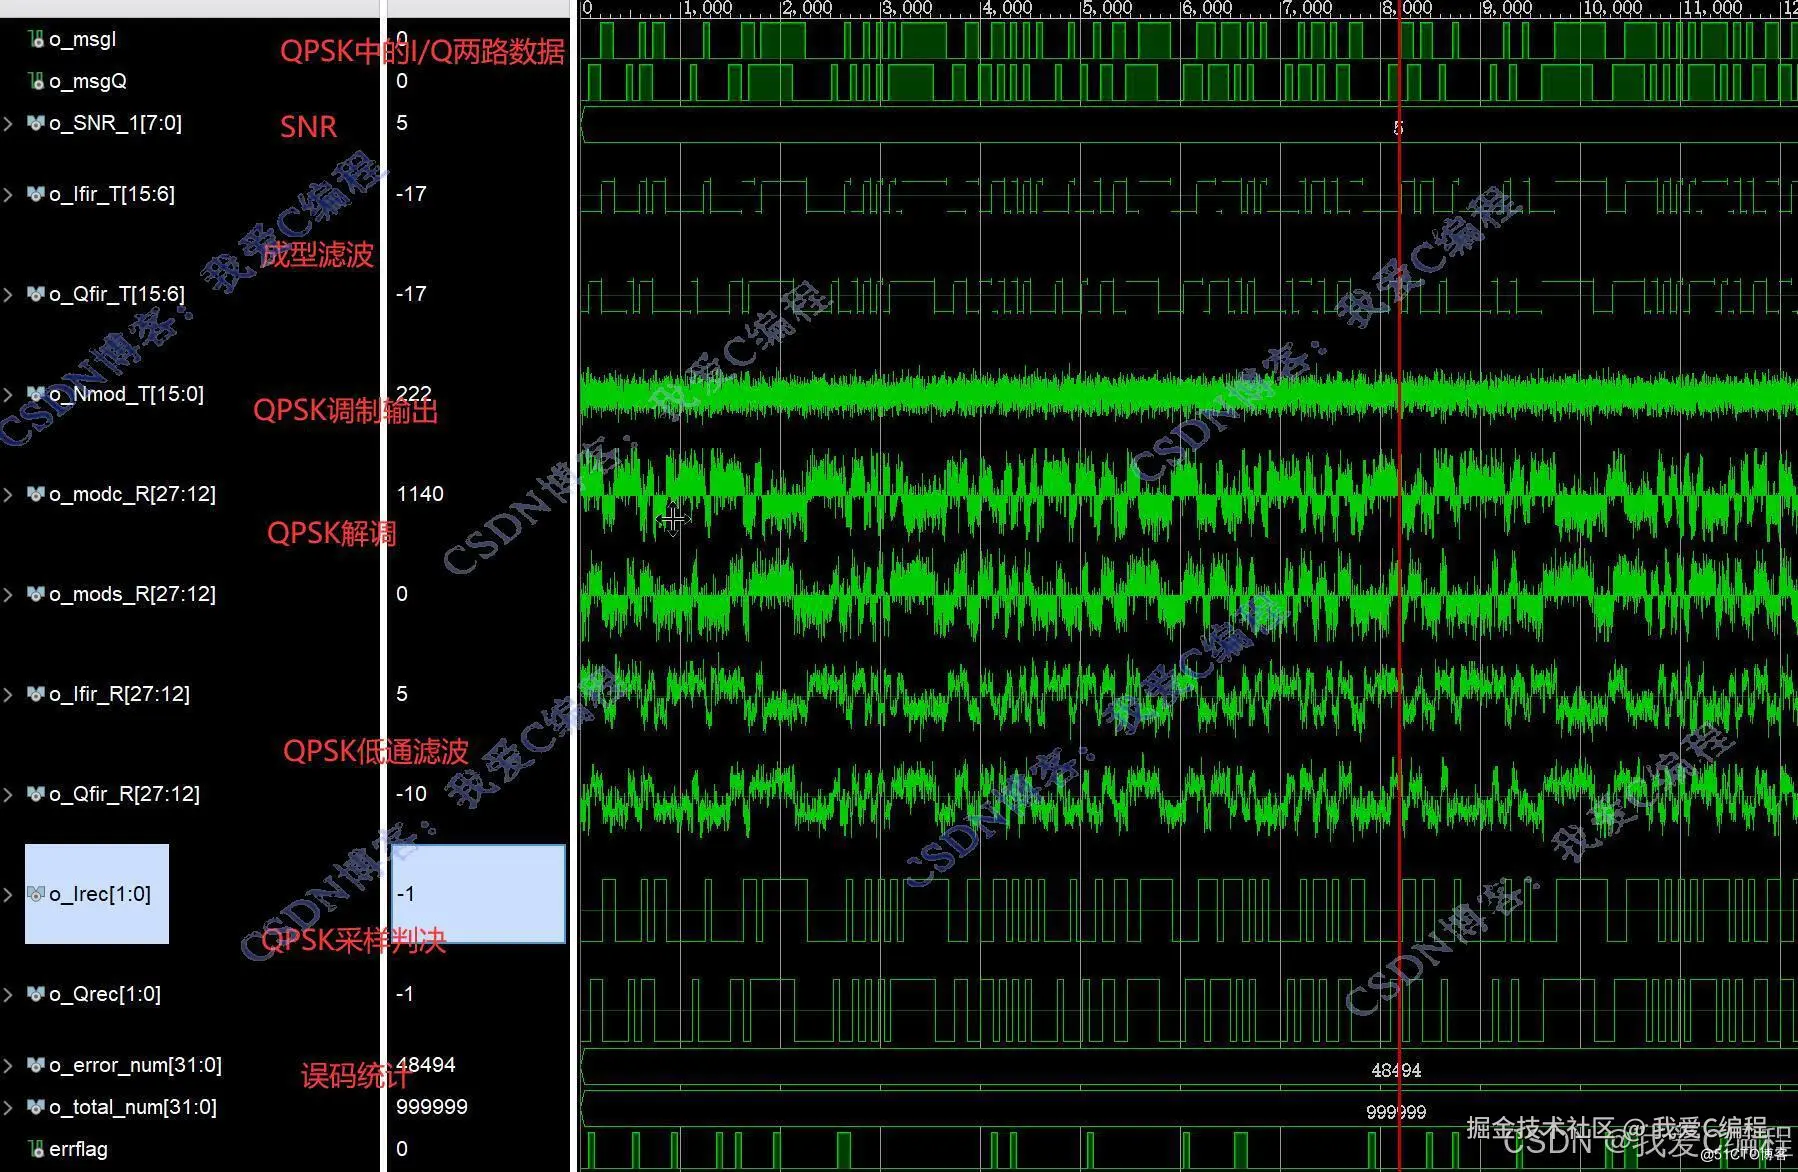
Task: Click the 999999 label in the waveform area
Action: click(x=1396, y=1112)
